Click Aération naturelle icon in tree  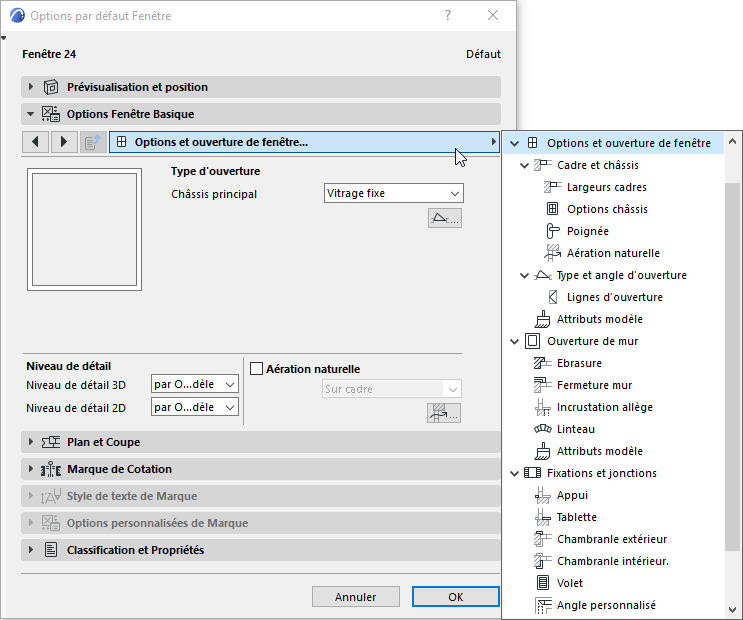point(553,253)
